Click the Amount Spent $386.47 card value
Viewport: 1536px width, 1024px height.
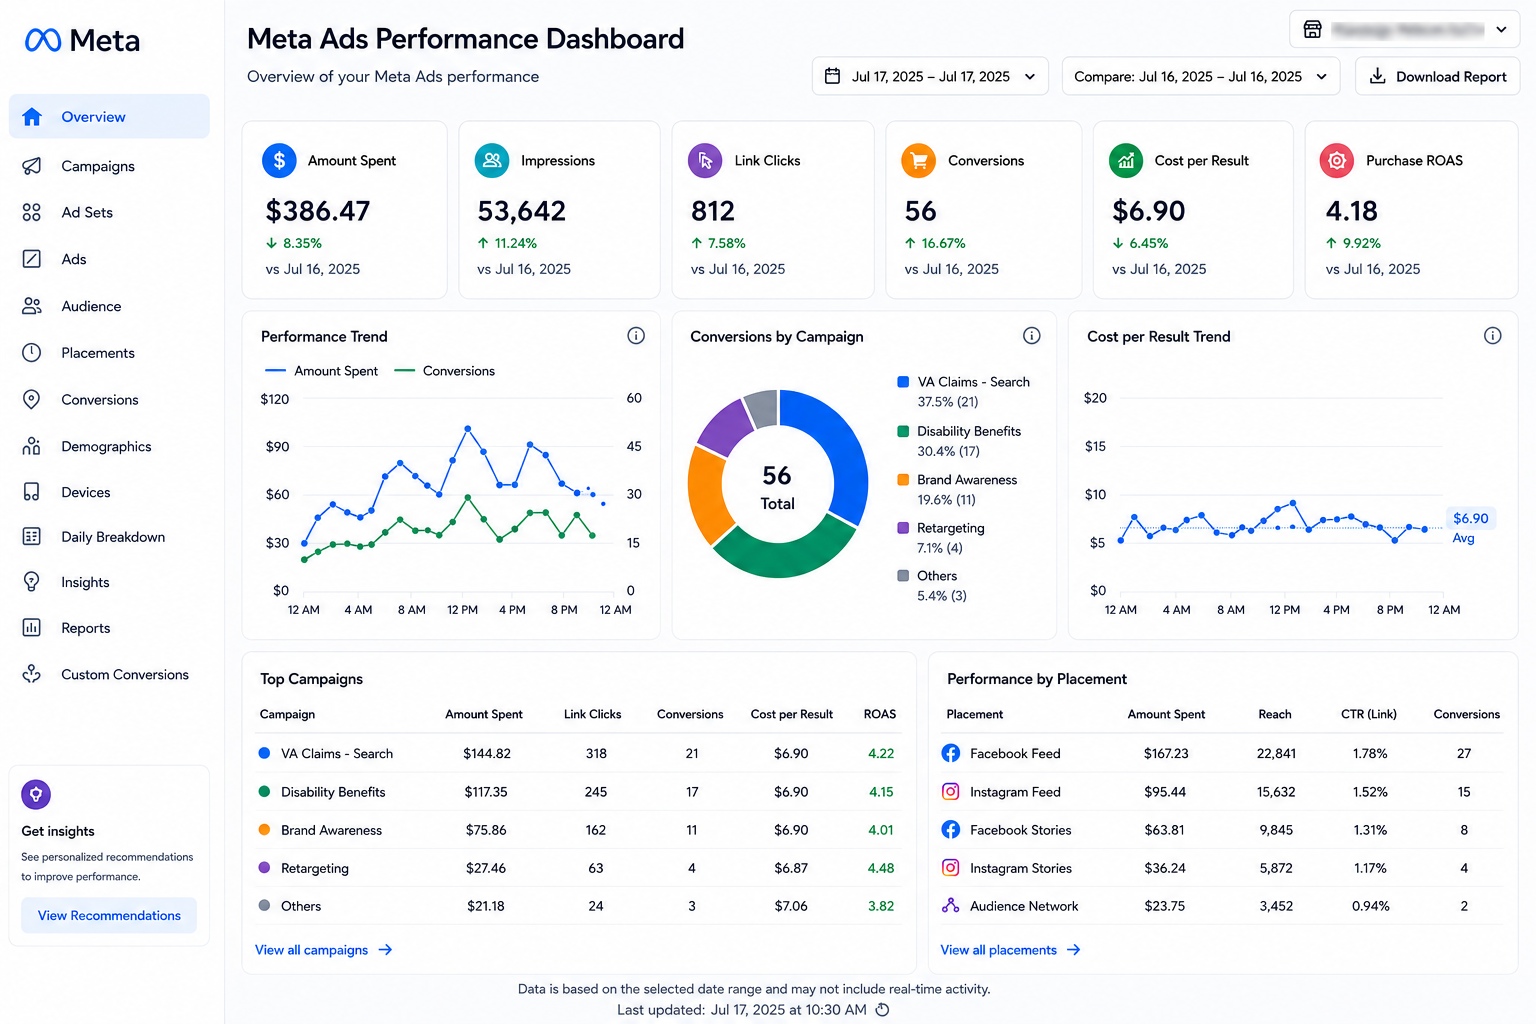(318, 211)
